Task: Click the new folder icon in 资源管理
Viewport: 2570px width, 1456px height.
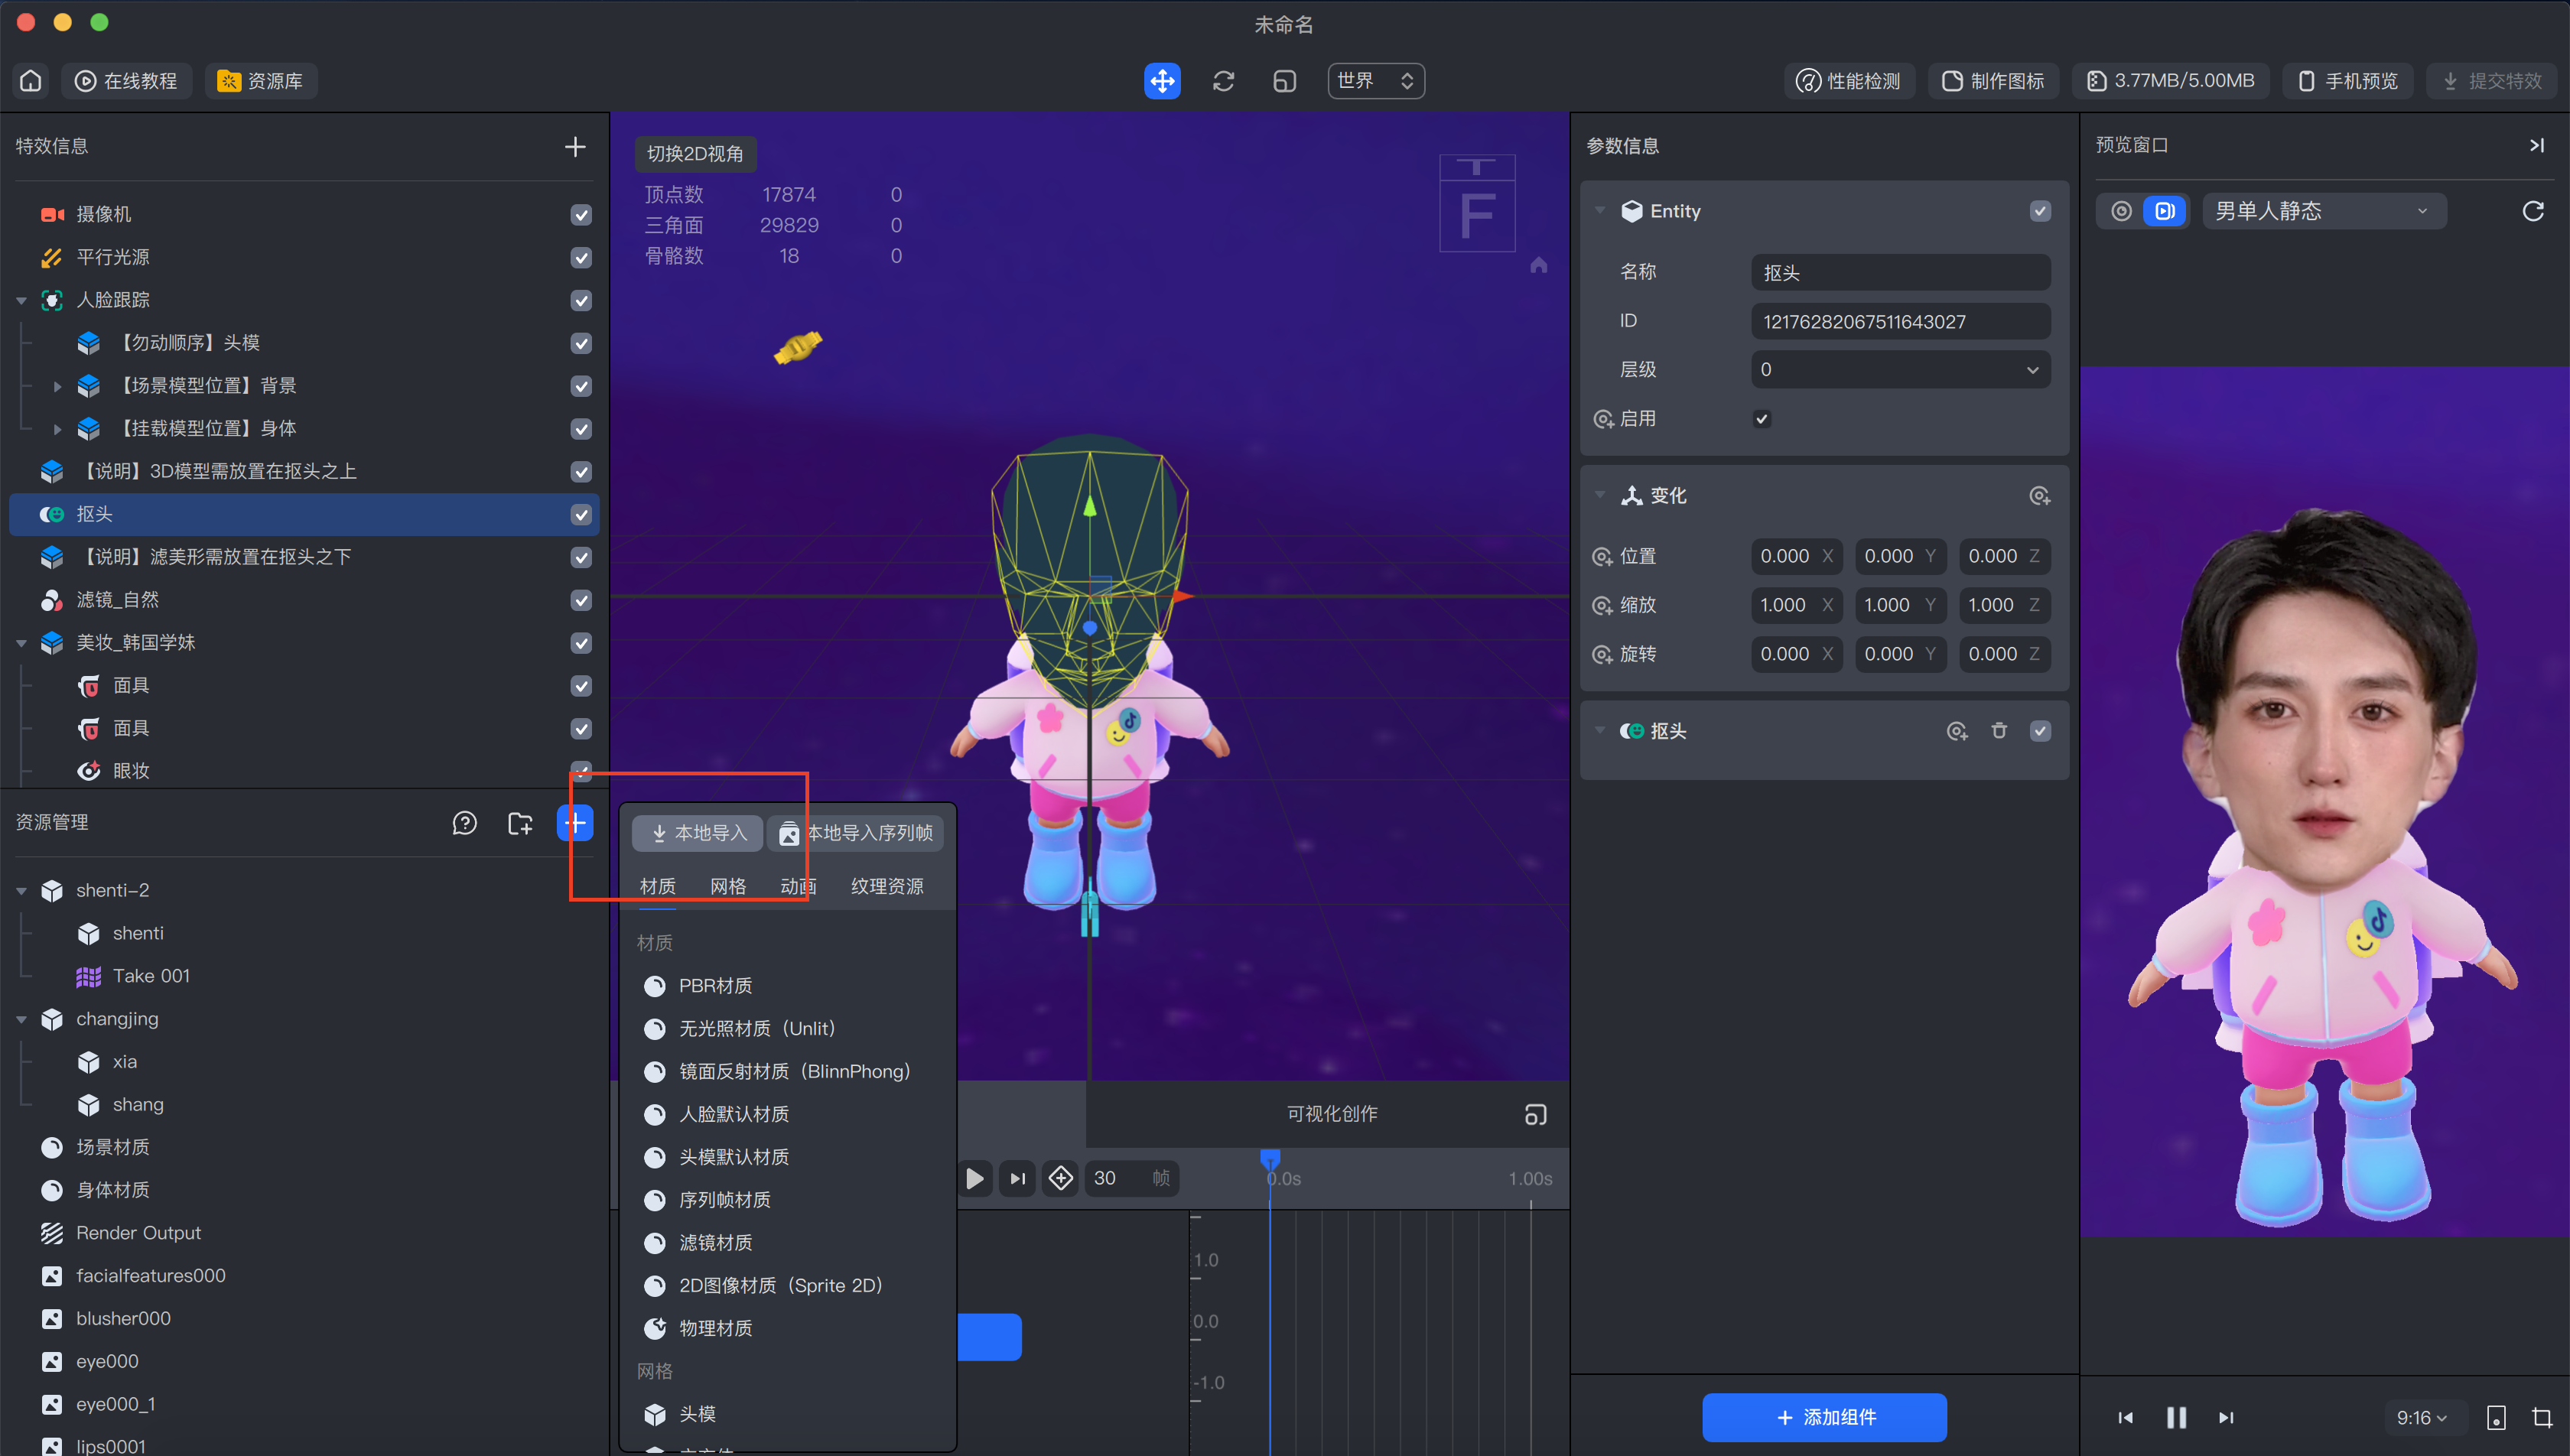Action: pos(520,822)
